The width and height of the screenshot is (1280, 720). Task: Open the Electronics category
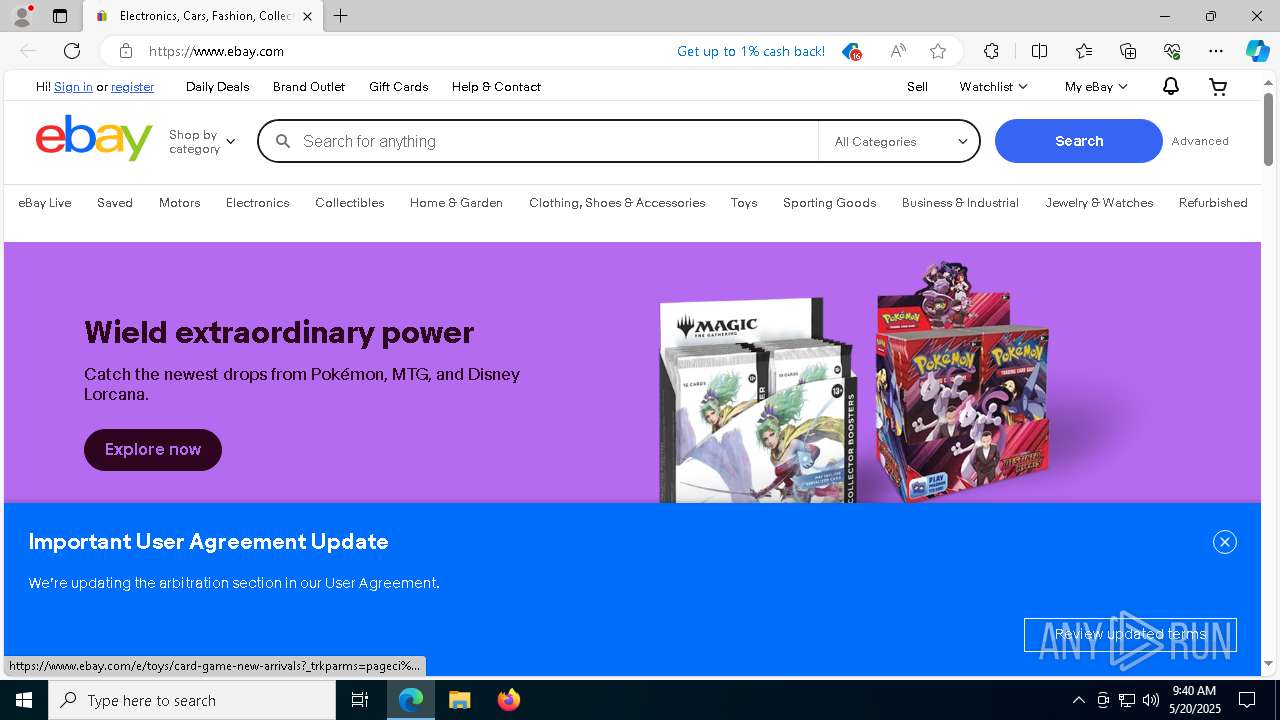[x=257, y=203]
